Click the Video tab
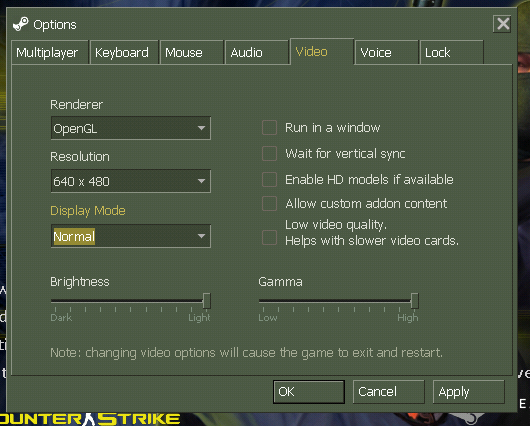Viewport: 530px width, 426px height. point(322,51)
